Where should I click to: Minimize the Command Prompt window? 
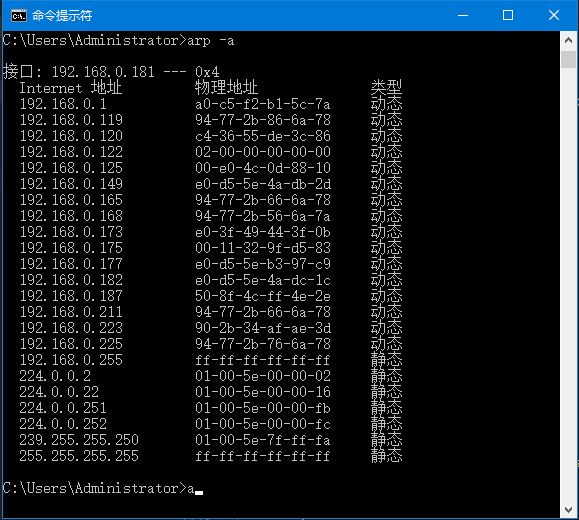(x=463, y=16)
